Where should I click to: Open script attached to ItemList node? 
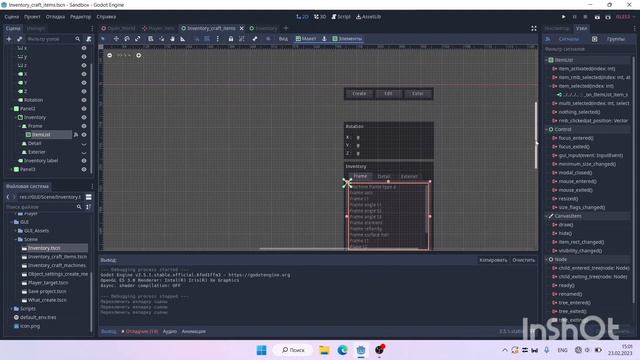pos(76,135)
